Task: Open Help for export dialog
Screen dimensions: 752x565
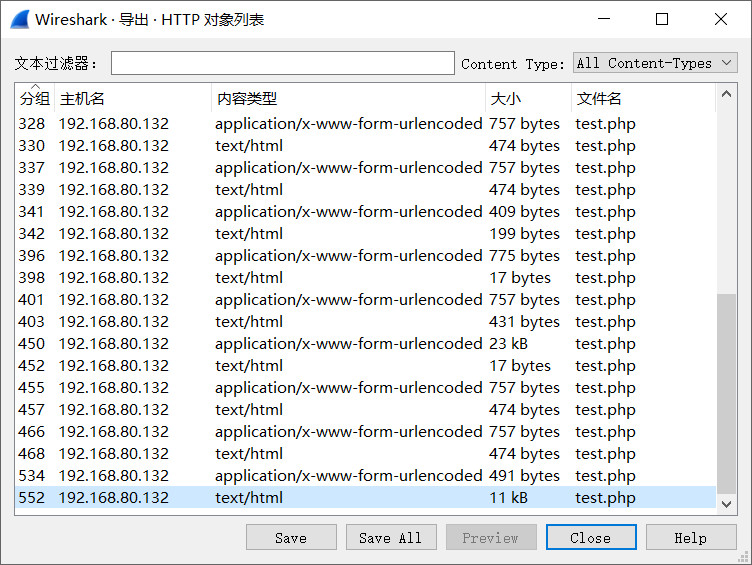Action: click(691, 537)
